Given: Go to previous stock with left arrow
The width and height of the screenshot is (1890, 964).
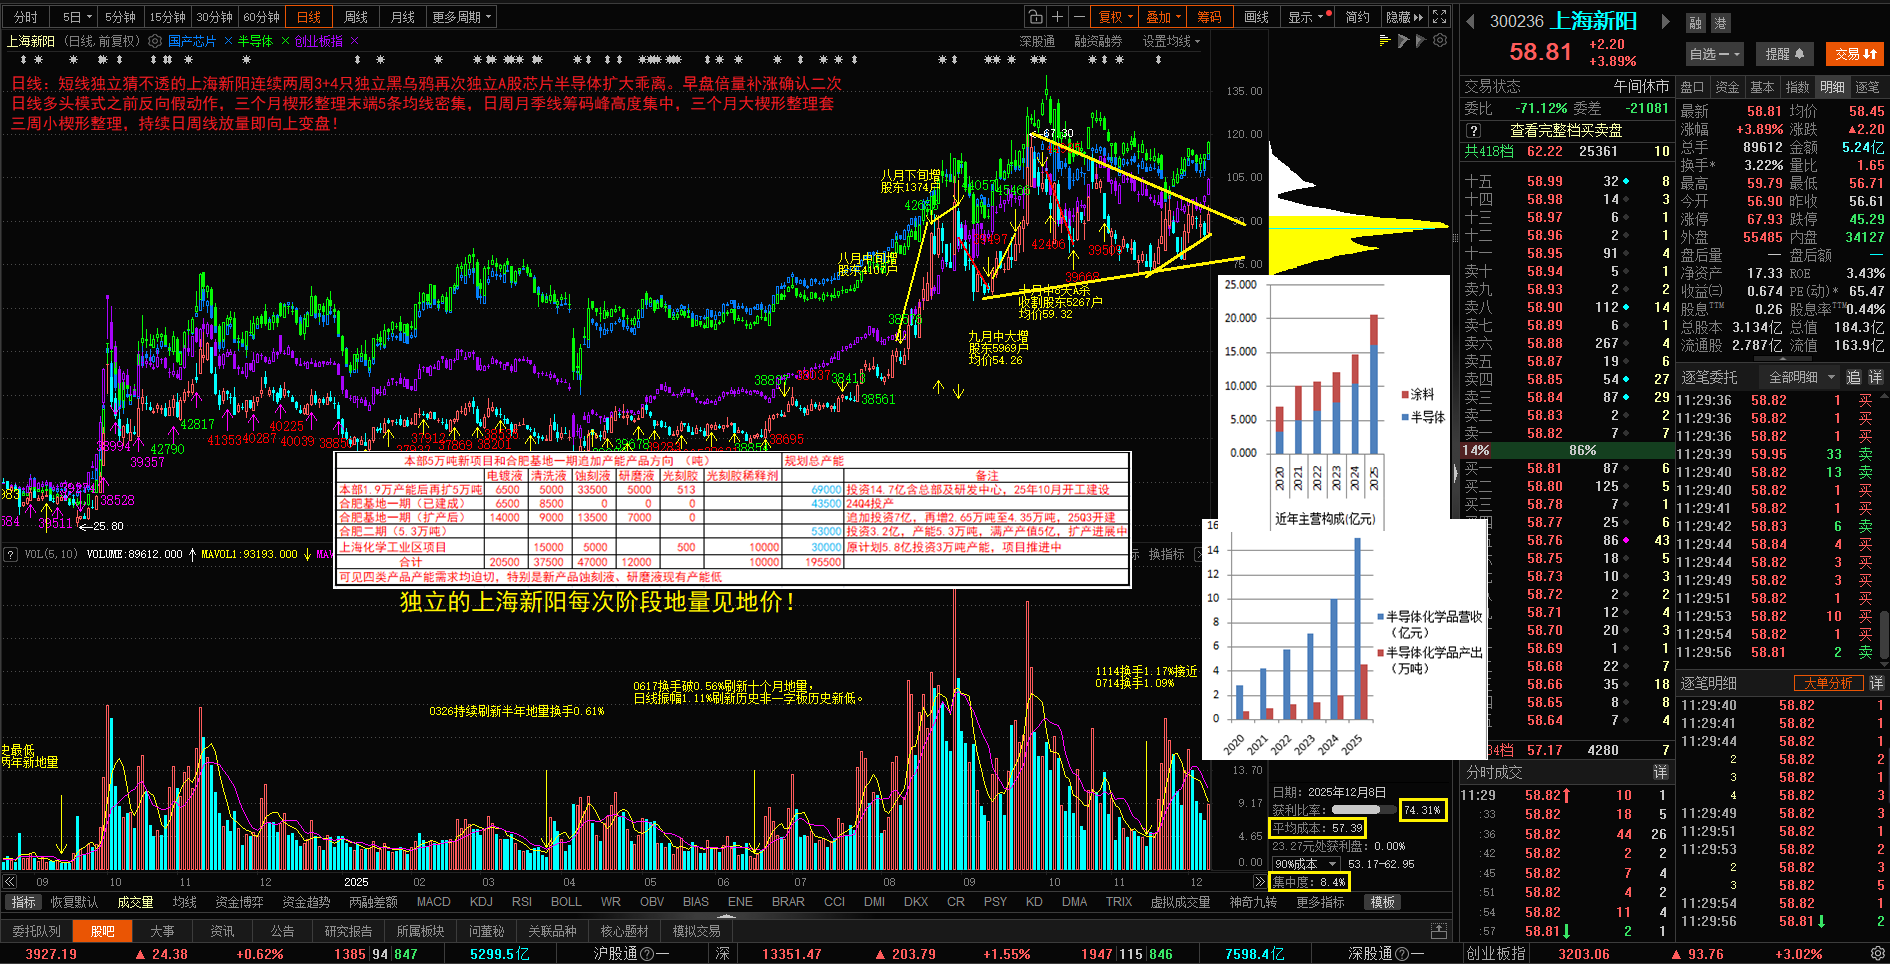Looking at the screenshot, I should click(1471, 21).
